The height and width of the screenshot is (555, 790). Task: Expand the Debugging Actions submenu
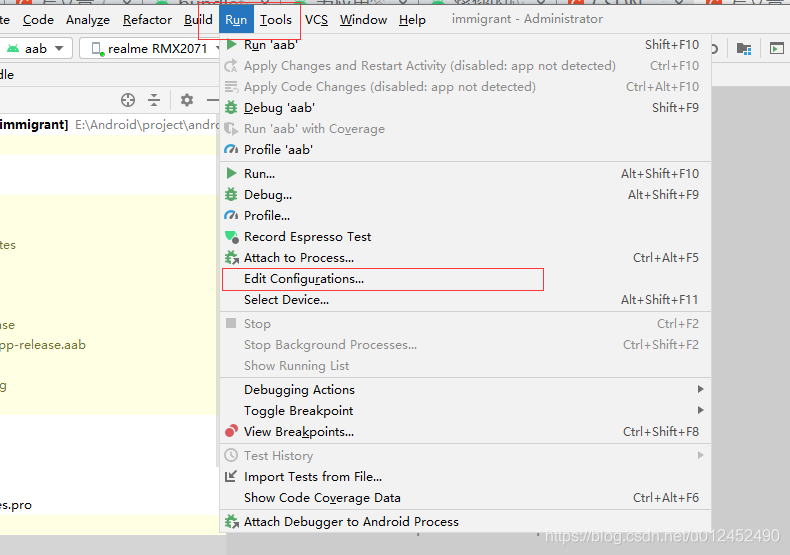(x=465, y=389)
